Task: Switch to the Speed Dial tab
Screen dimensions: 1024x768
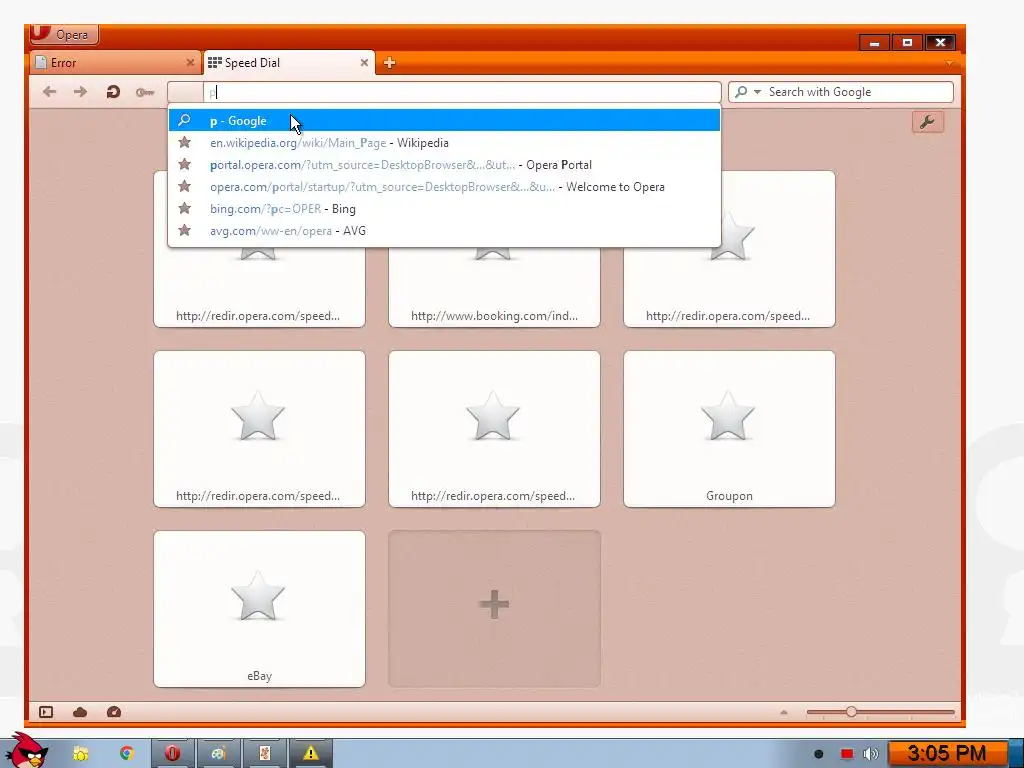Action: (289, 63)
